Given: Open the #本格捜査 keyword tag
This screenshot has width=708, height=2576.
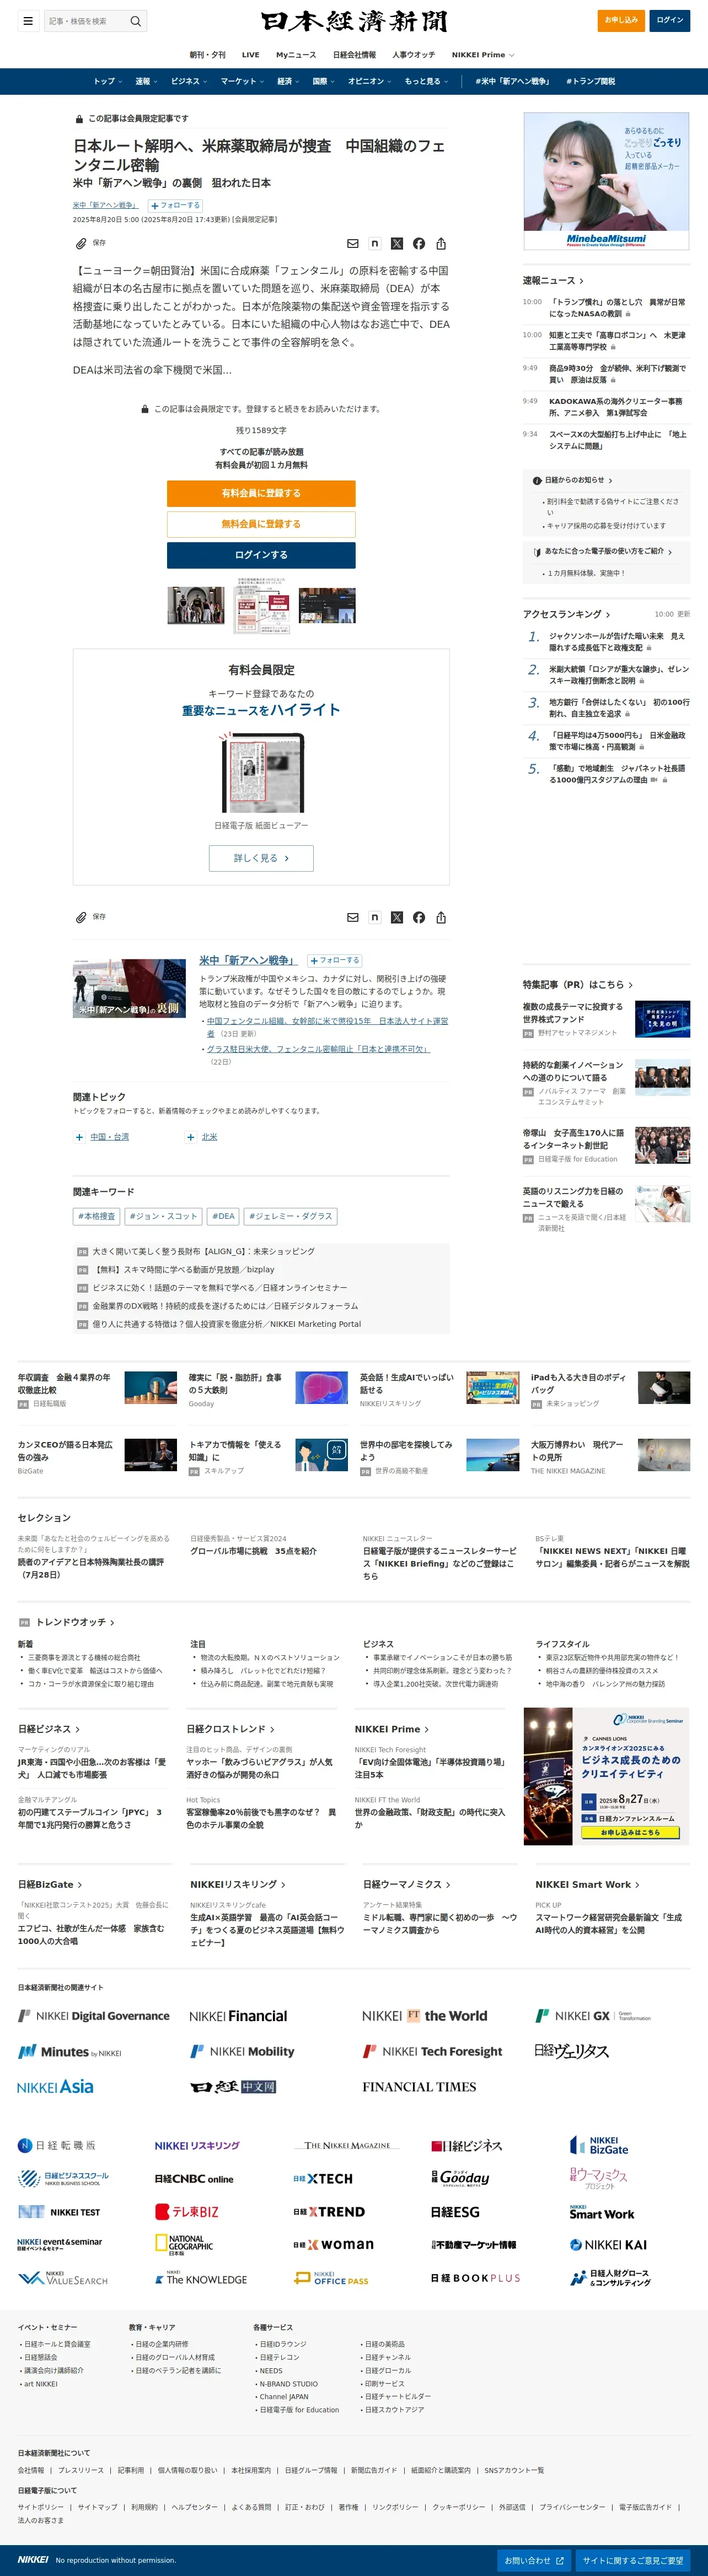Looking at the screenshot, I should (97, 1216).
